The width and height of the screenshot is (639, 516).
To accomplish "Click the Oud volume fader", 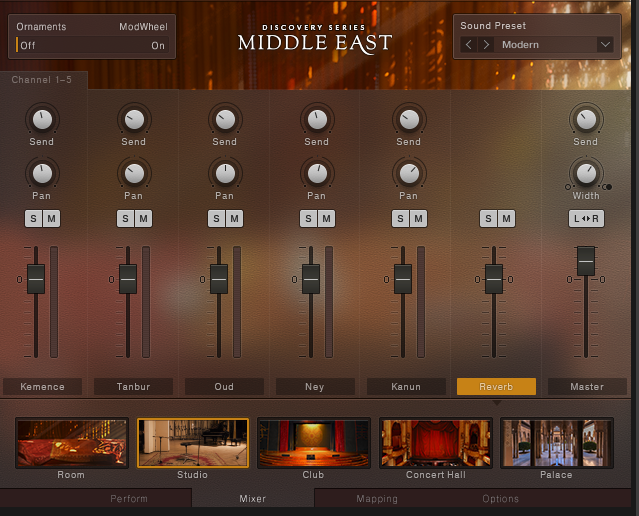I will click(x=219, y=279).
